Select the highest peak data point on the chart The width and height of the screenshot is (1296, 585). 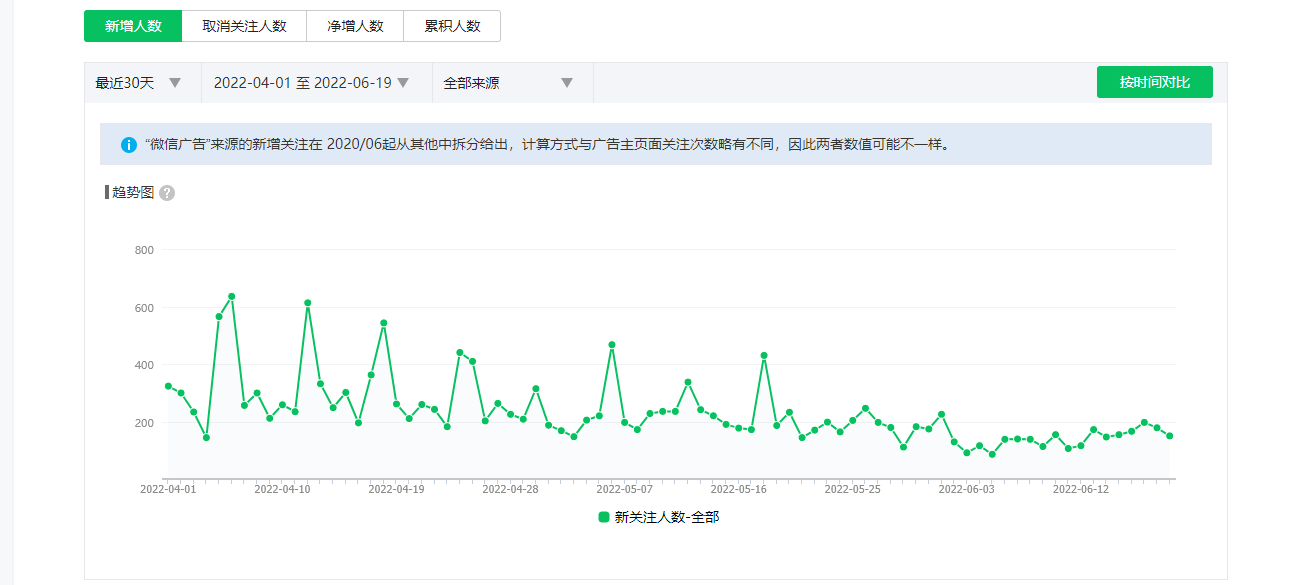point(232,297)
